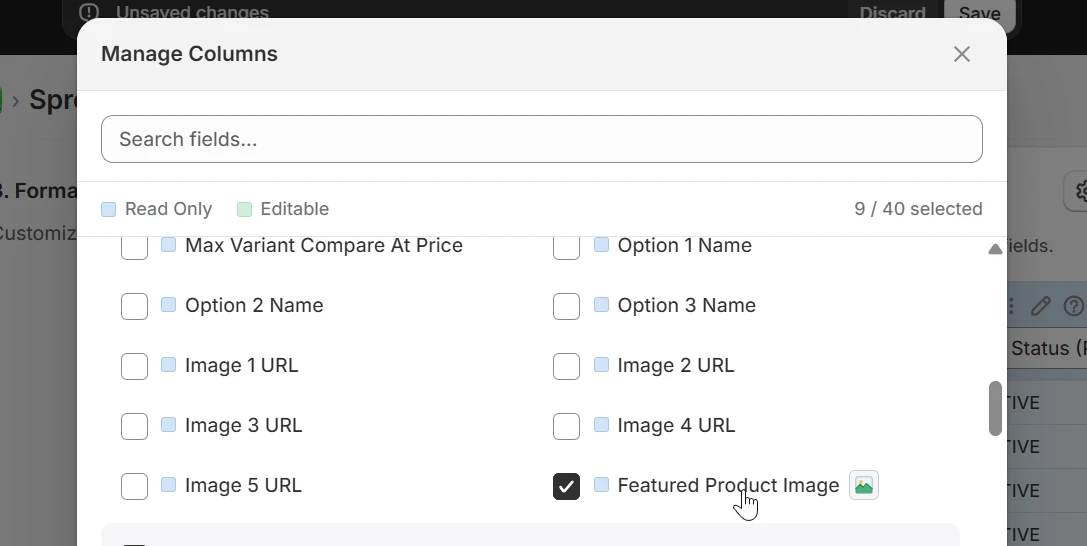Click the Editable green legend swatch
Image resolution: width=1087 pixels, height=546 pixels.
click(244, 209)
